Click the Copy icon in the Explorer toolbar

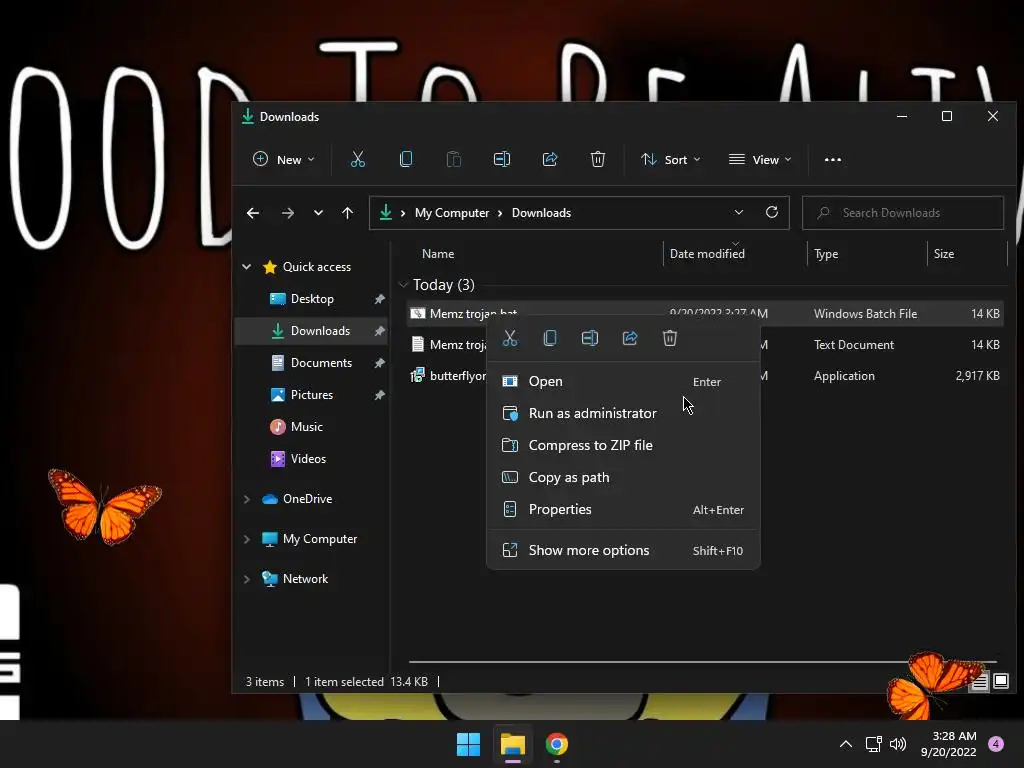pos(406,159)
